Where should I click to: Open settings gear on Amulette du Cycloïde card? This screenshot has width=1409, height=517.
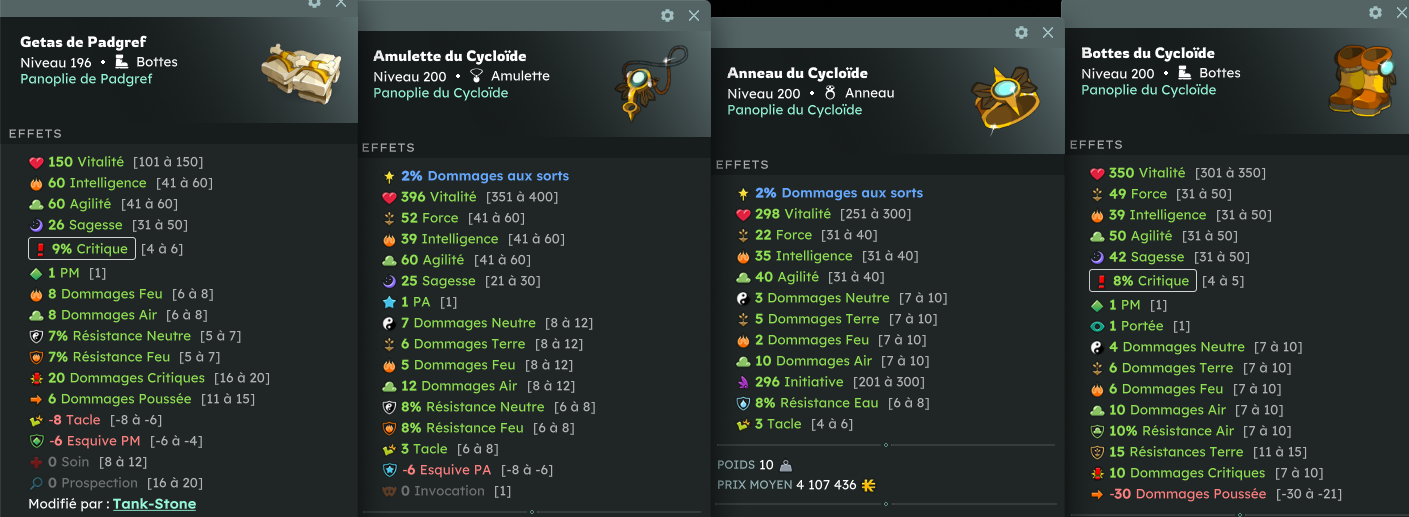pos(667,15)
